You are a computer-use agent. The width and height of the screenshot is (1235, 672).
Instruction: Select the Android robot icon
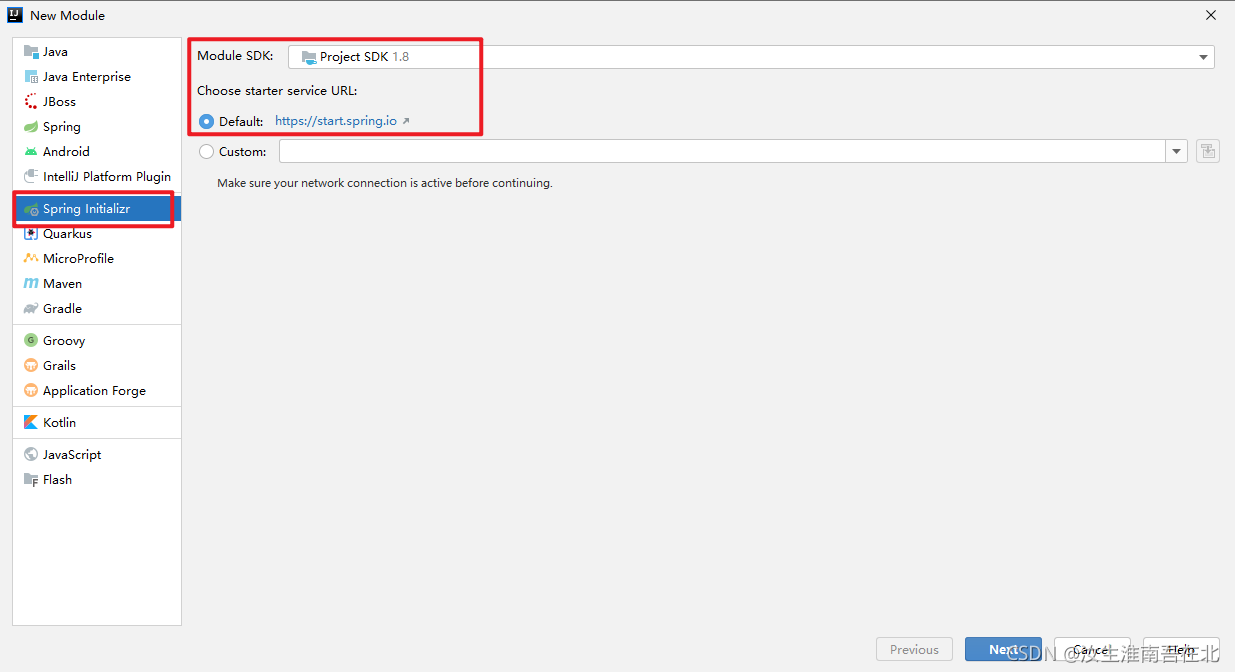coord(31,152)
